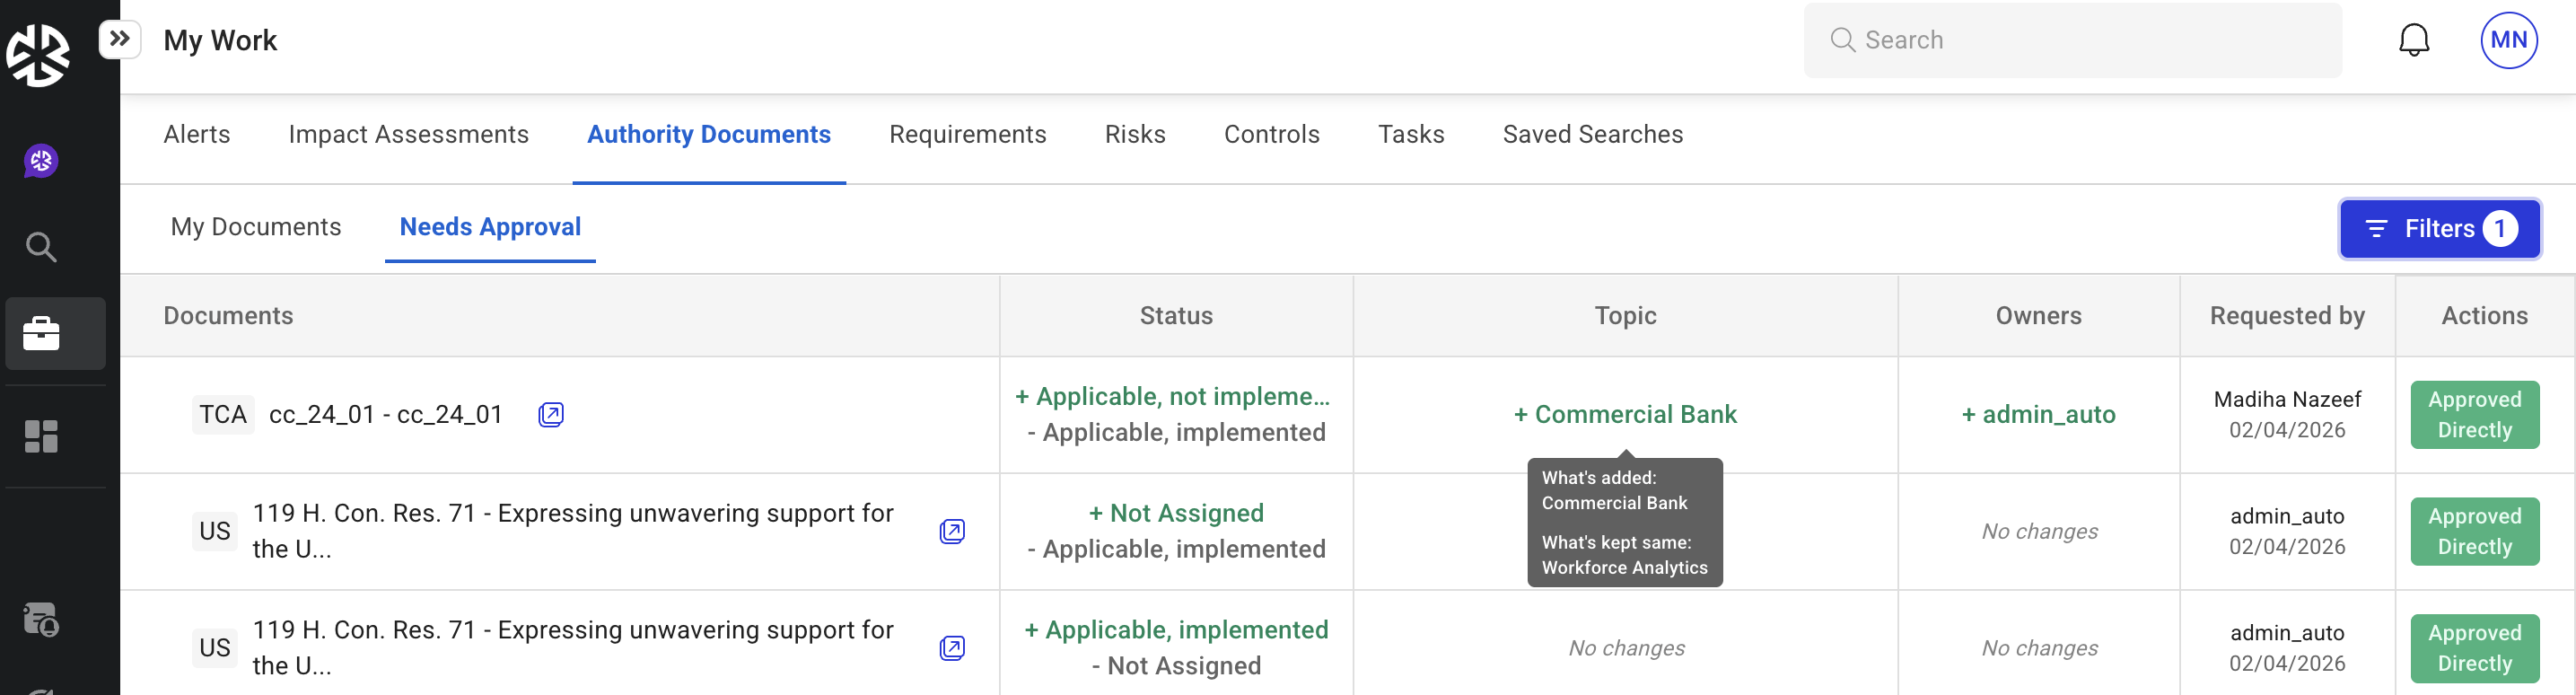The height and width of the screenshot is (695, 2576).
Task: Click Approved Directly in the Not Assigned row
Action: tap(2475, 532)
